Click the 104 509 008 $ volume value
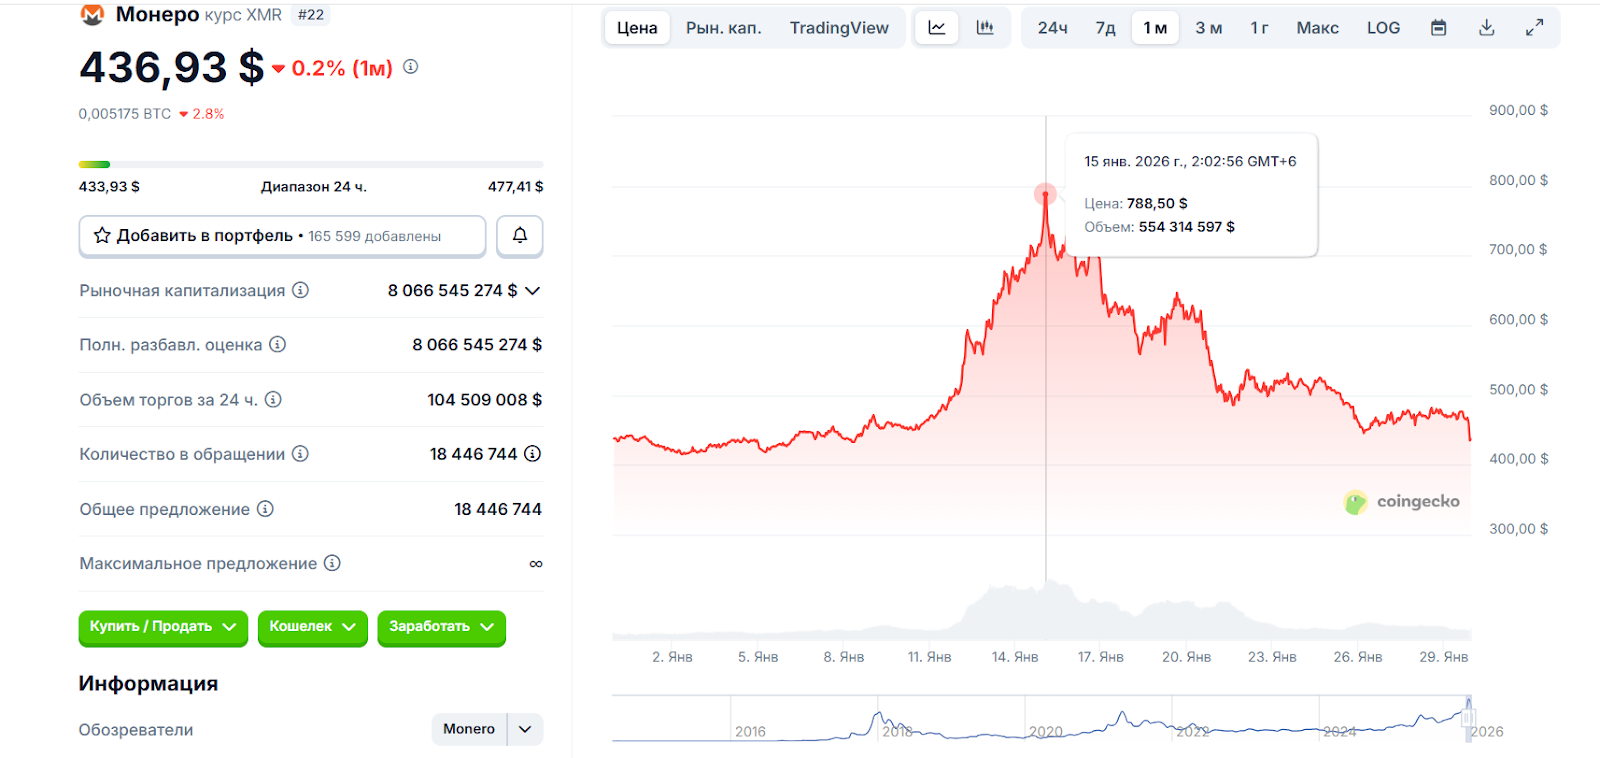The image size is (1600, 758). tap(485, 400)
